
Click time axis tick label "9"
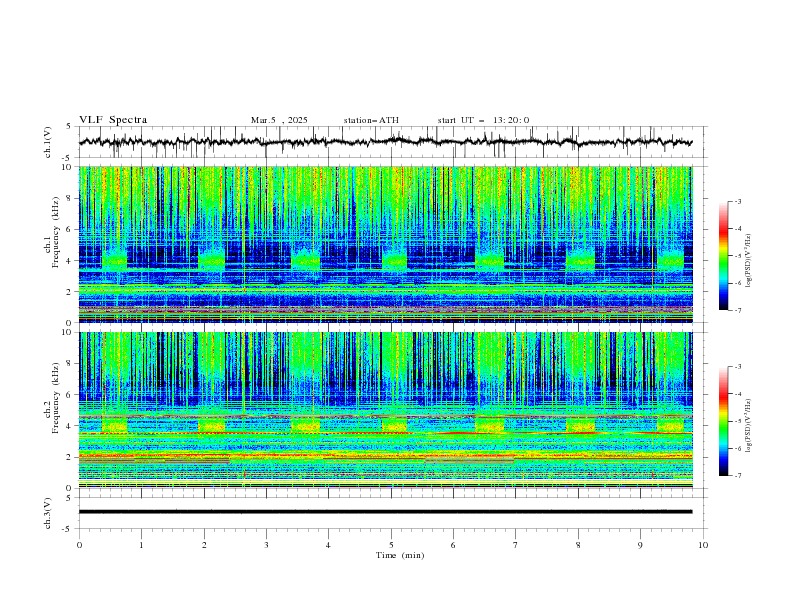(x=640, y=545)
